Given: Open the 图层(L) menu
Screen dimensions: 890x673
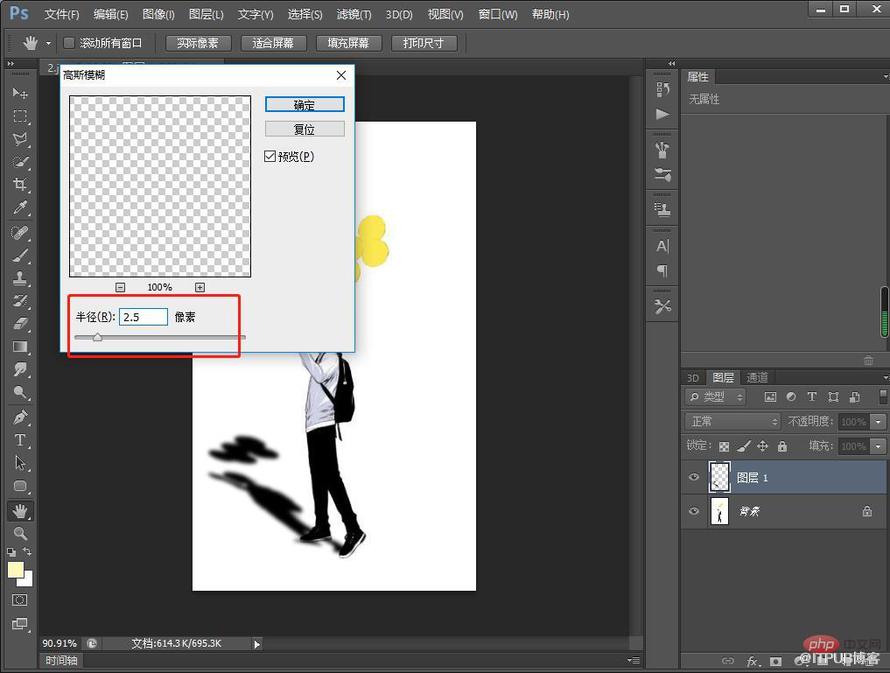Looking at the screenshot, I should click(206, 14).
